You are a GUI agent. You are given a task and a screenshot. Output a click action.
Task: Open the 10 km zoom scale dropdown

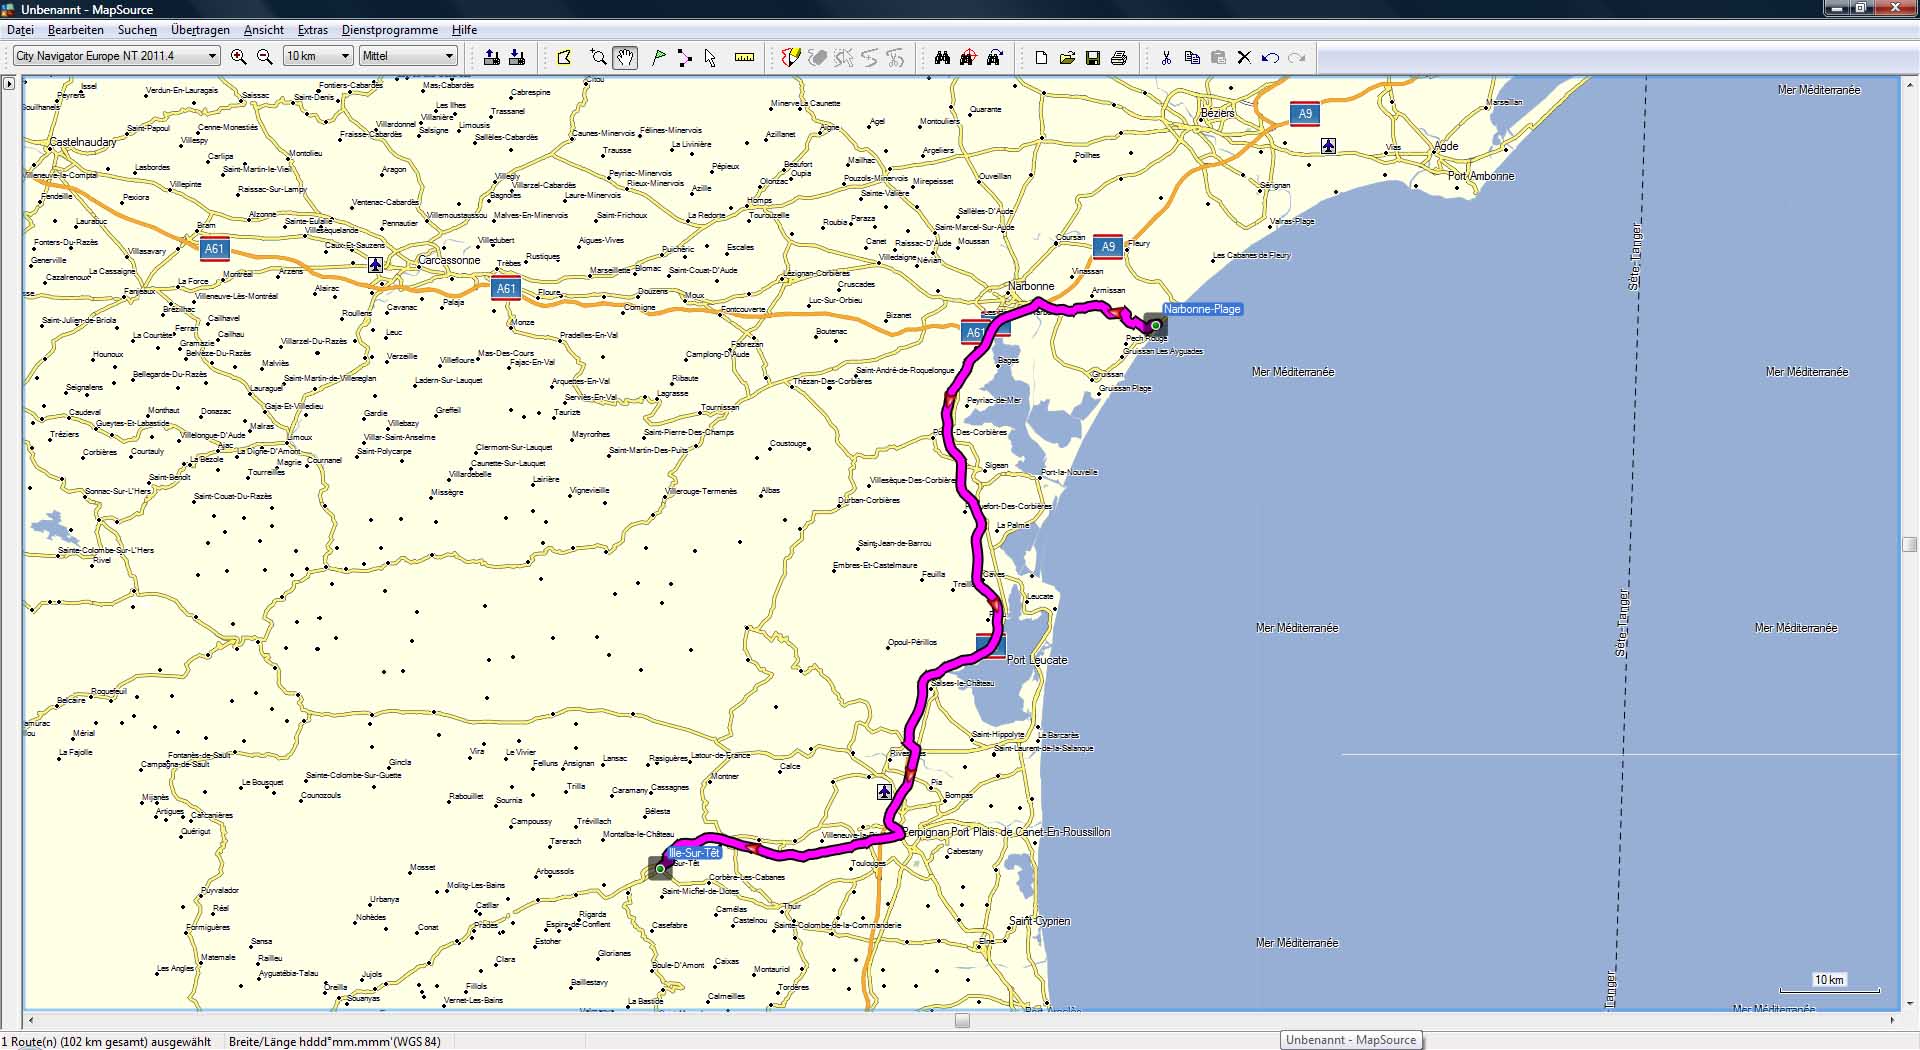[x=318, y=56]
